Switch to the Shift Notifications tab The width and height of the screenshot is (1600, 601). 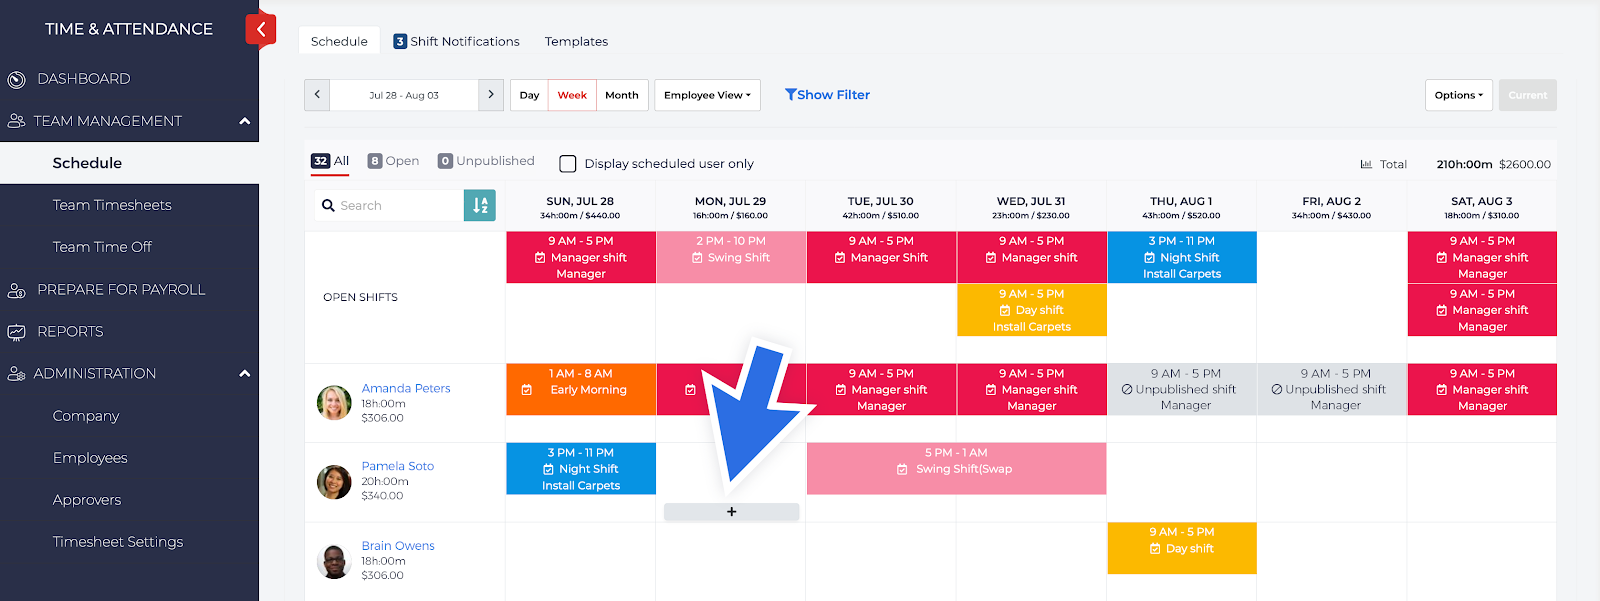tap(457, 41)
